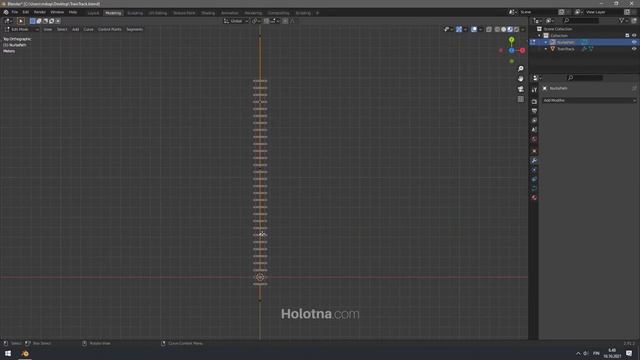
Task: Click the red X axis gizmo handle
Action: (522, 51)
